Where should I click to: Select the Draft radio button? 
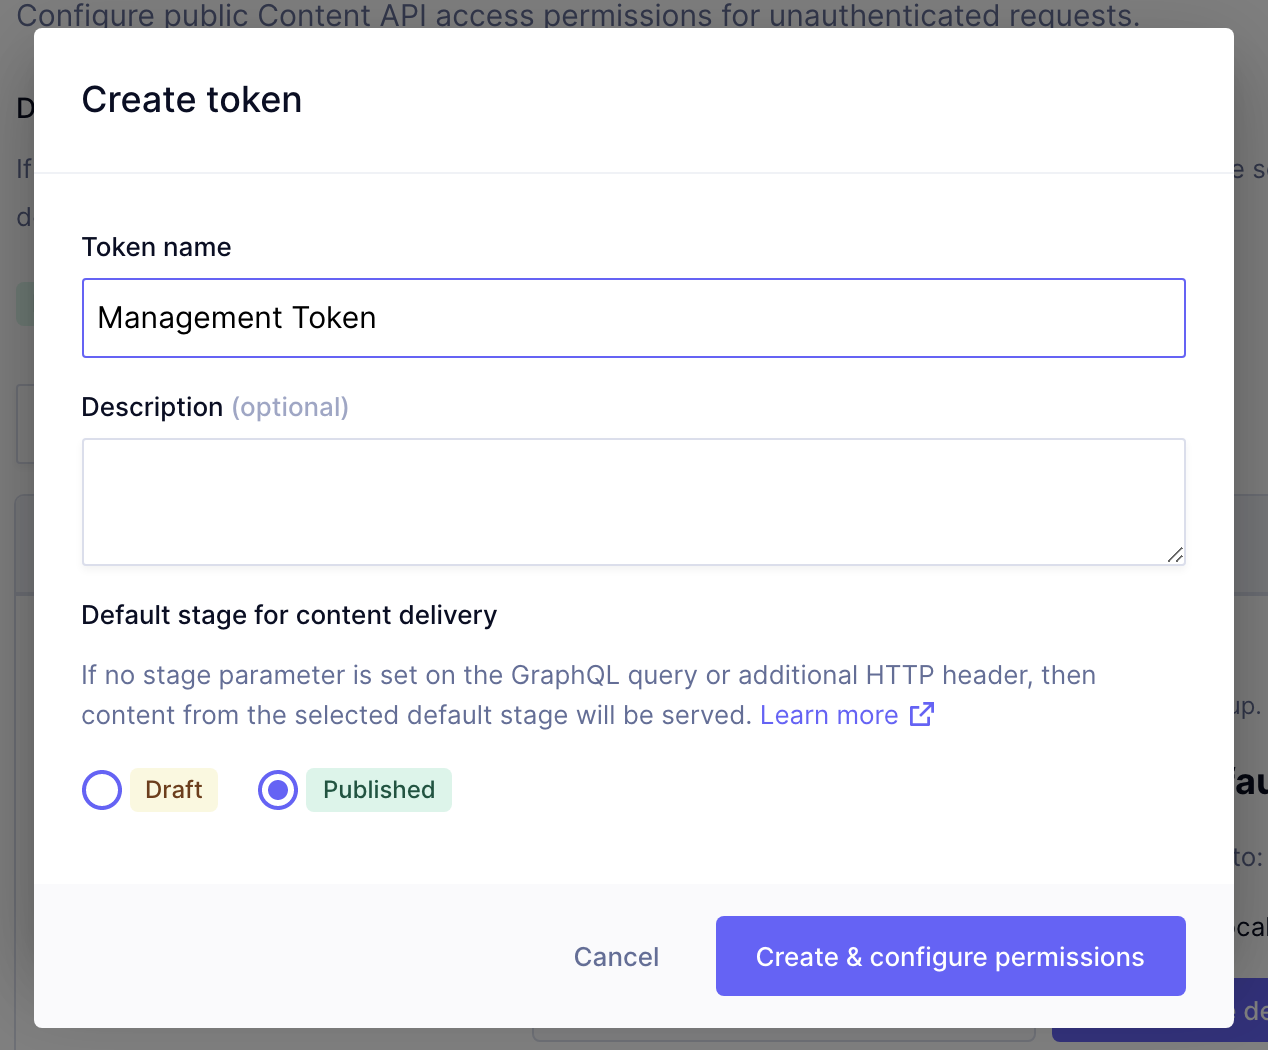(101, 789)
